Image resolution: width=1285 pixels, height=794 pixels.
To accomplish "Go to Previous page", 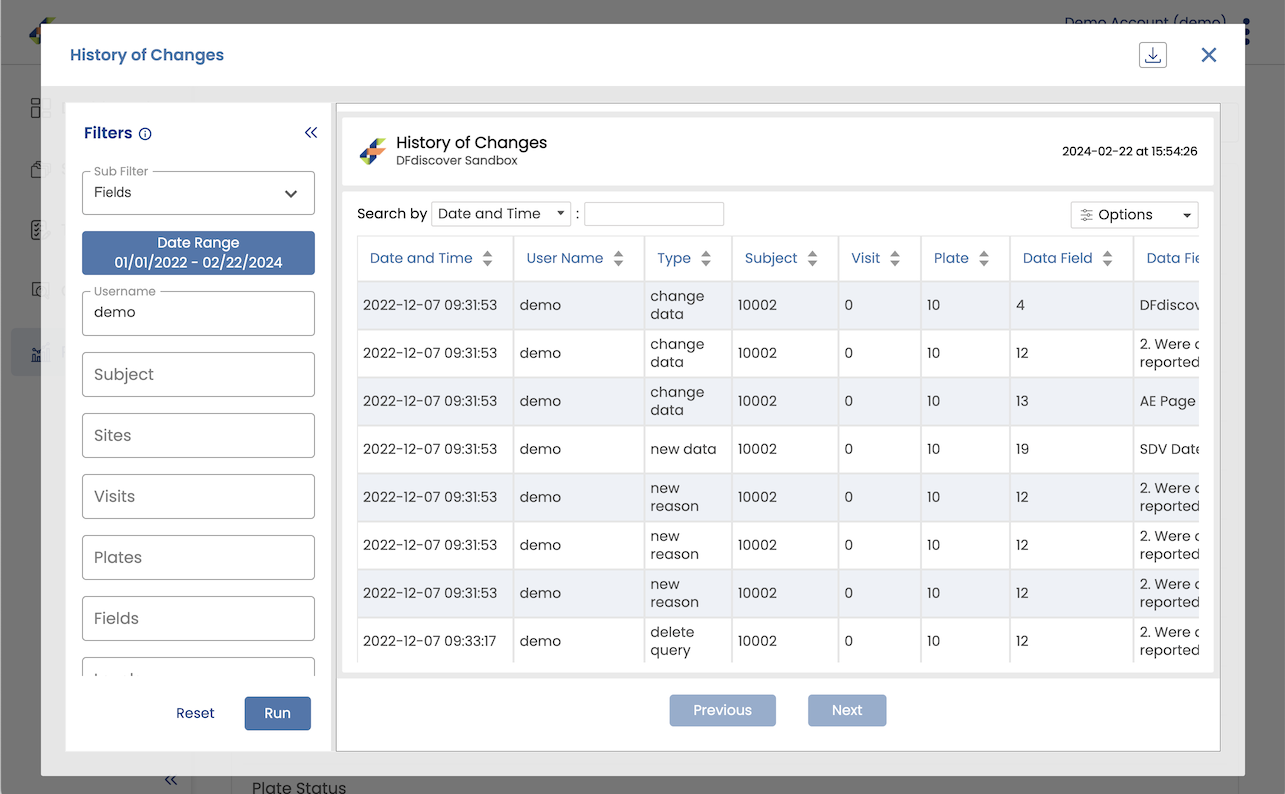I will pos(722,710).
